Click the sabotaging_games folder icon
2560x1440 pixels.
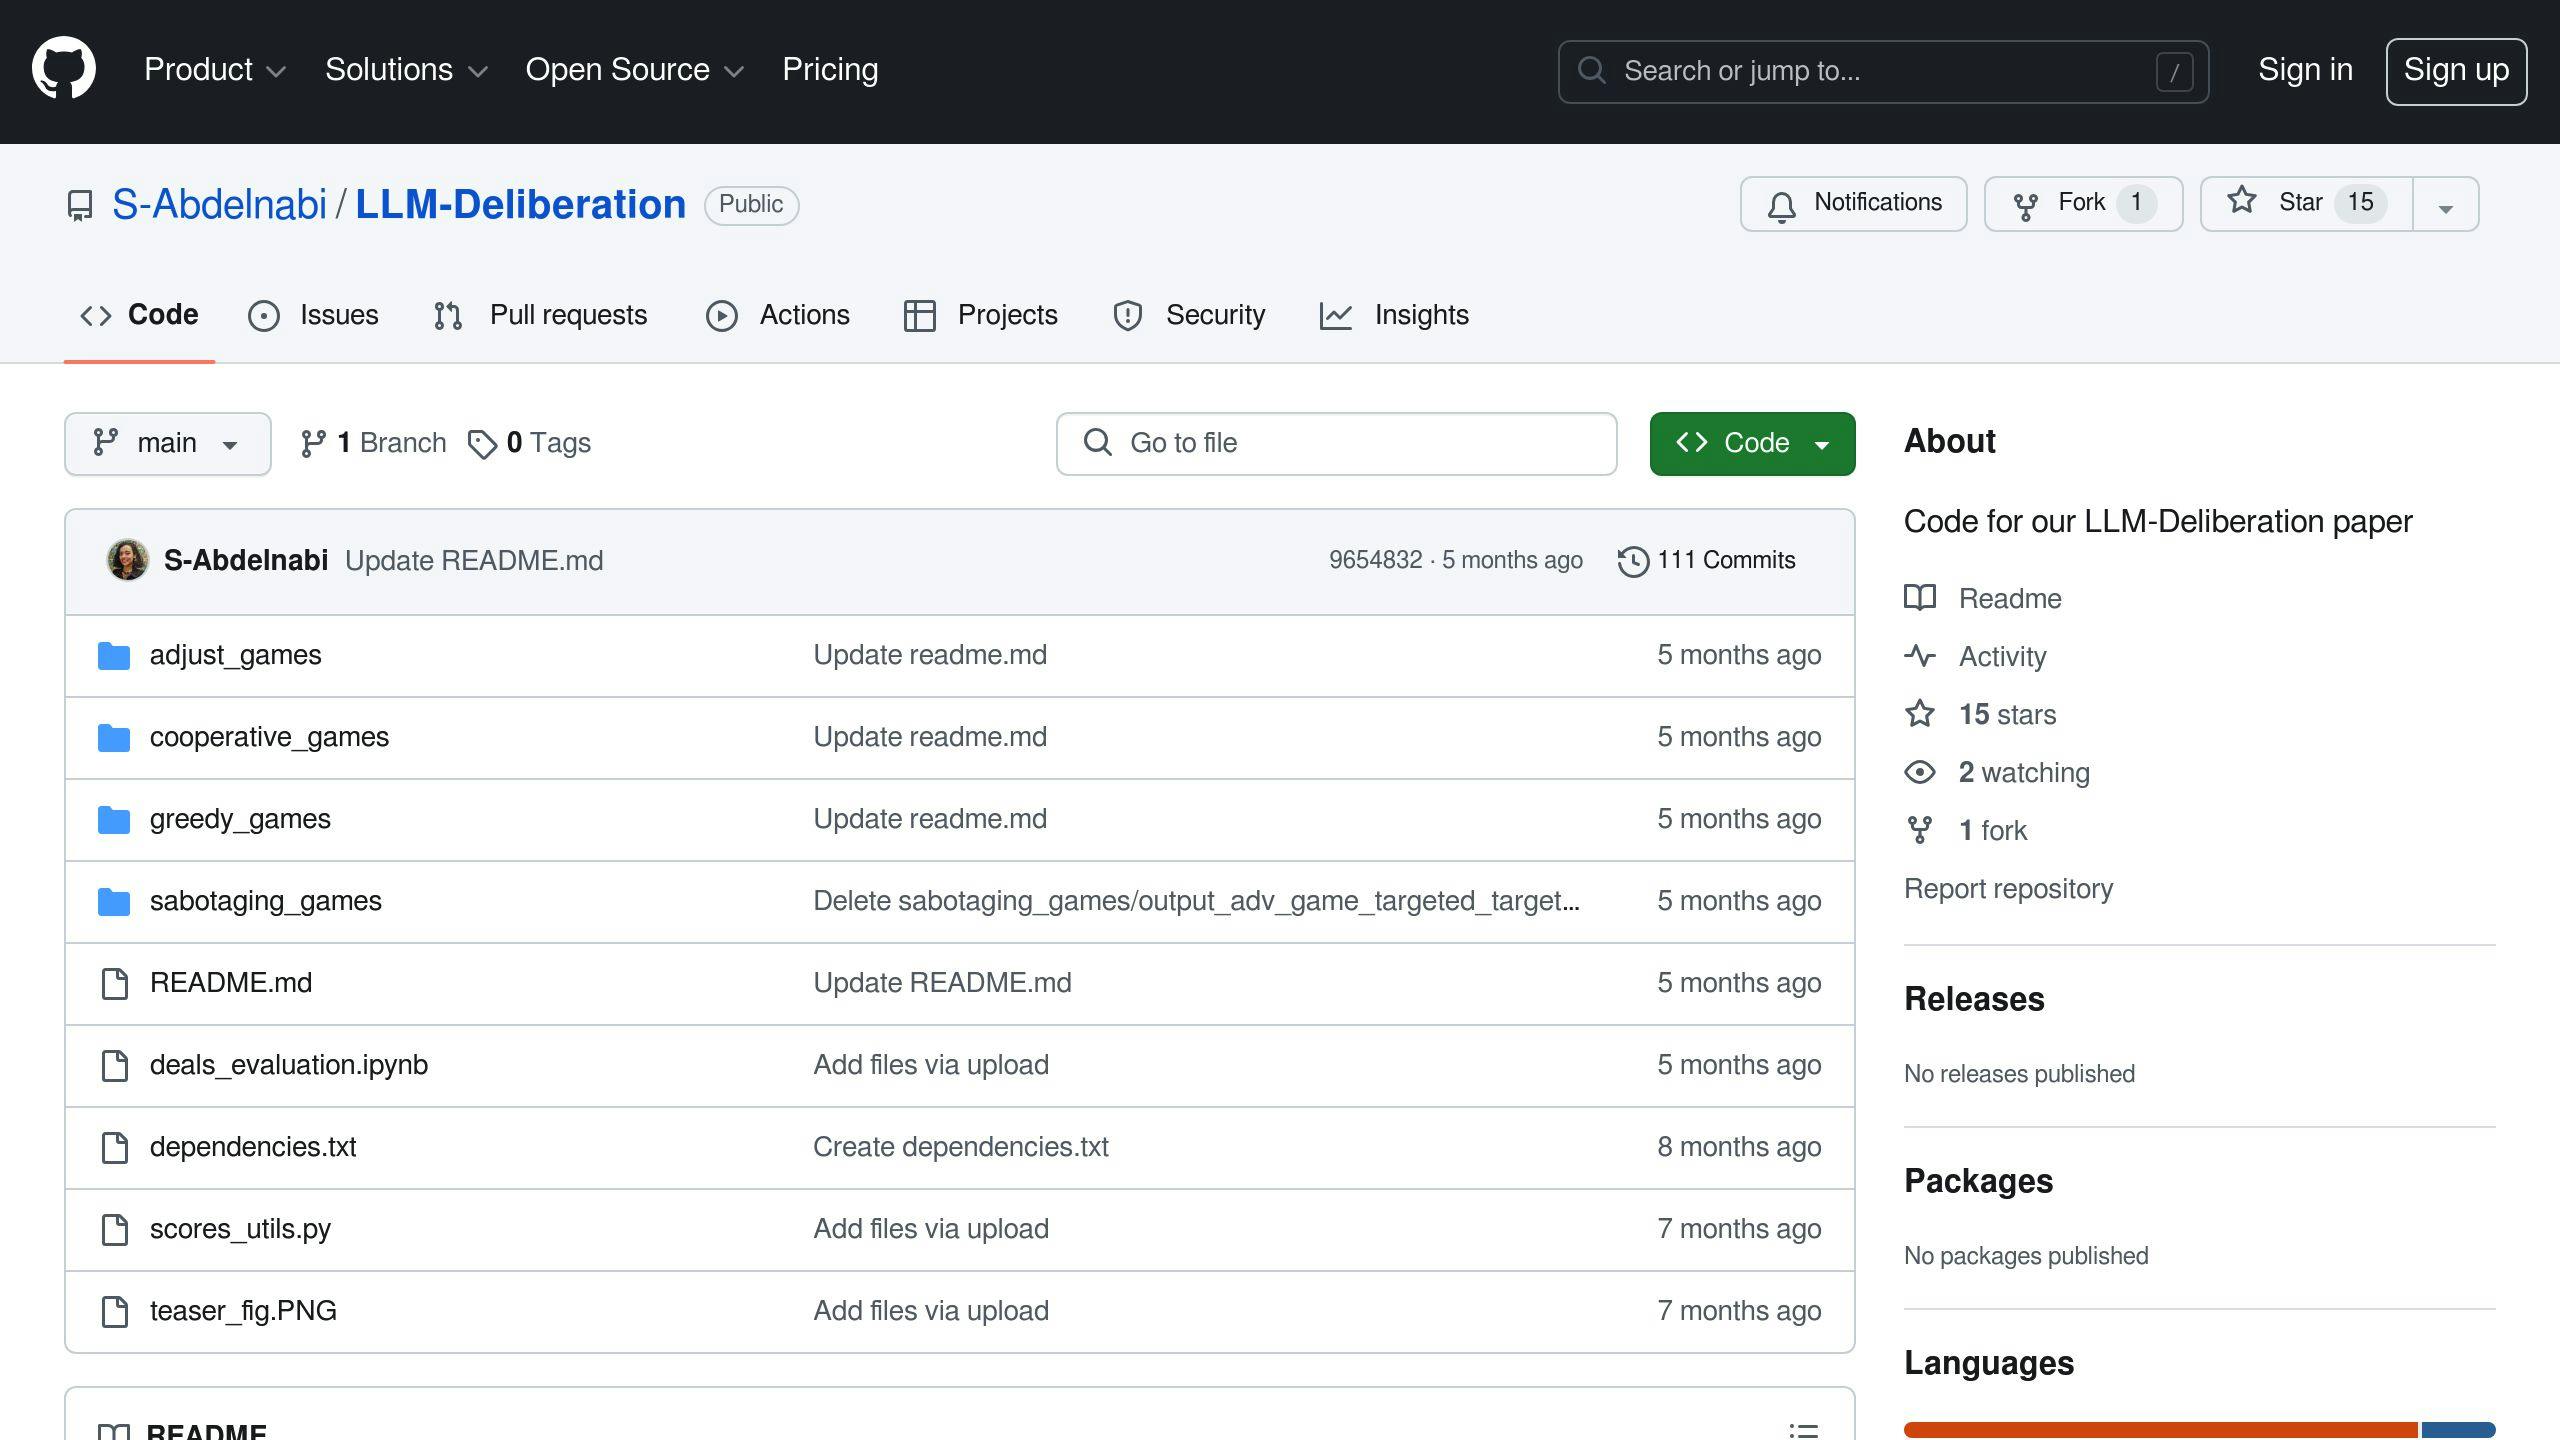(x=114, y=902)
